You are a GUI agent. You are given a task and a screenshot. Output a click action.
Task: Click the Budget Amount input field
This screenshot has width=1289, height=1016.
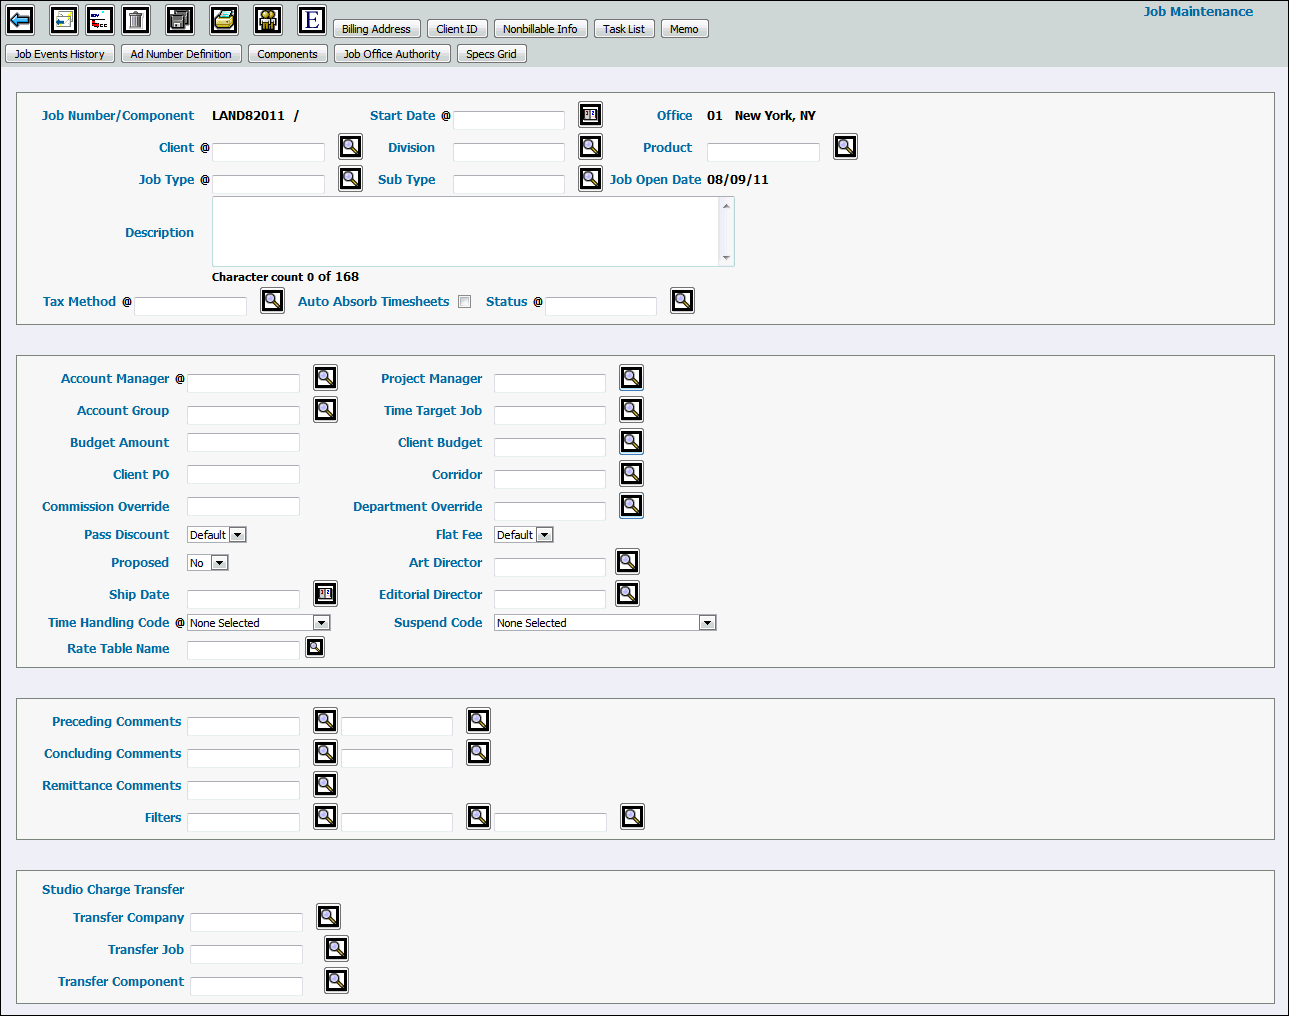pyautogui.click(x=243, y=442)
